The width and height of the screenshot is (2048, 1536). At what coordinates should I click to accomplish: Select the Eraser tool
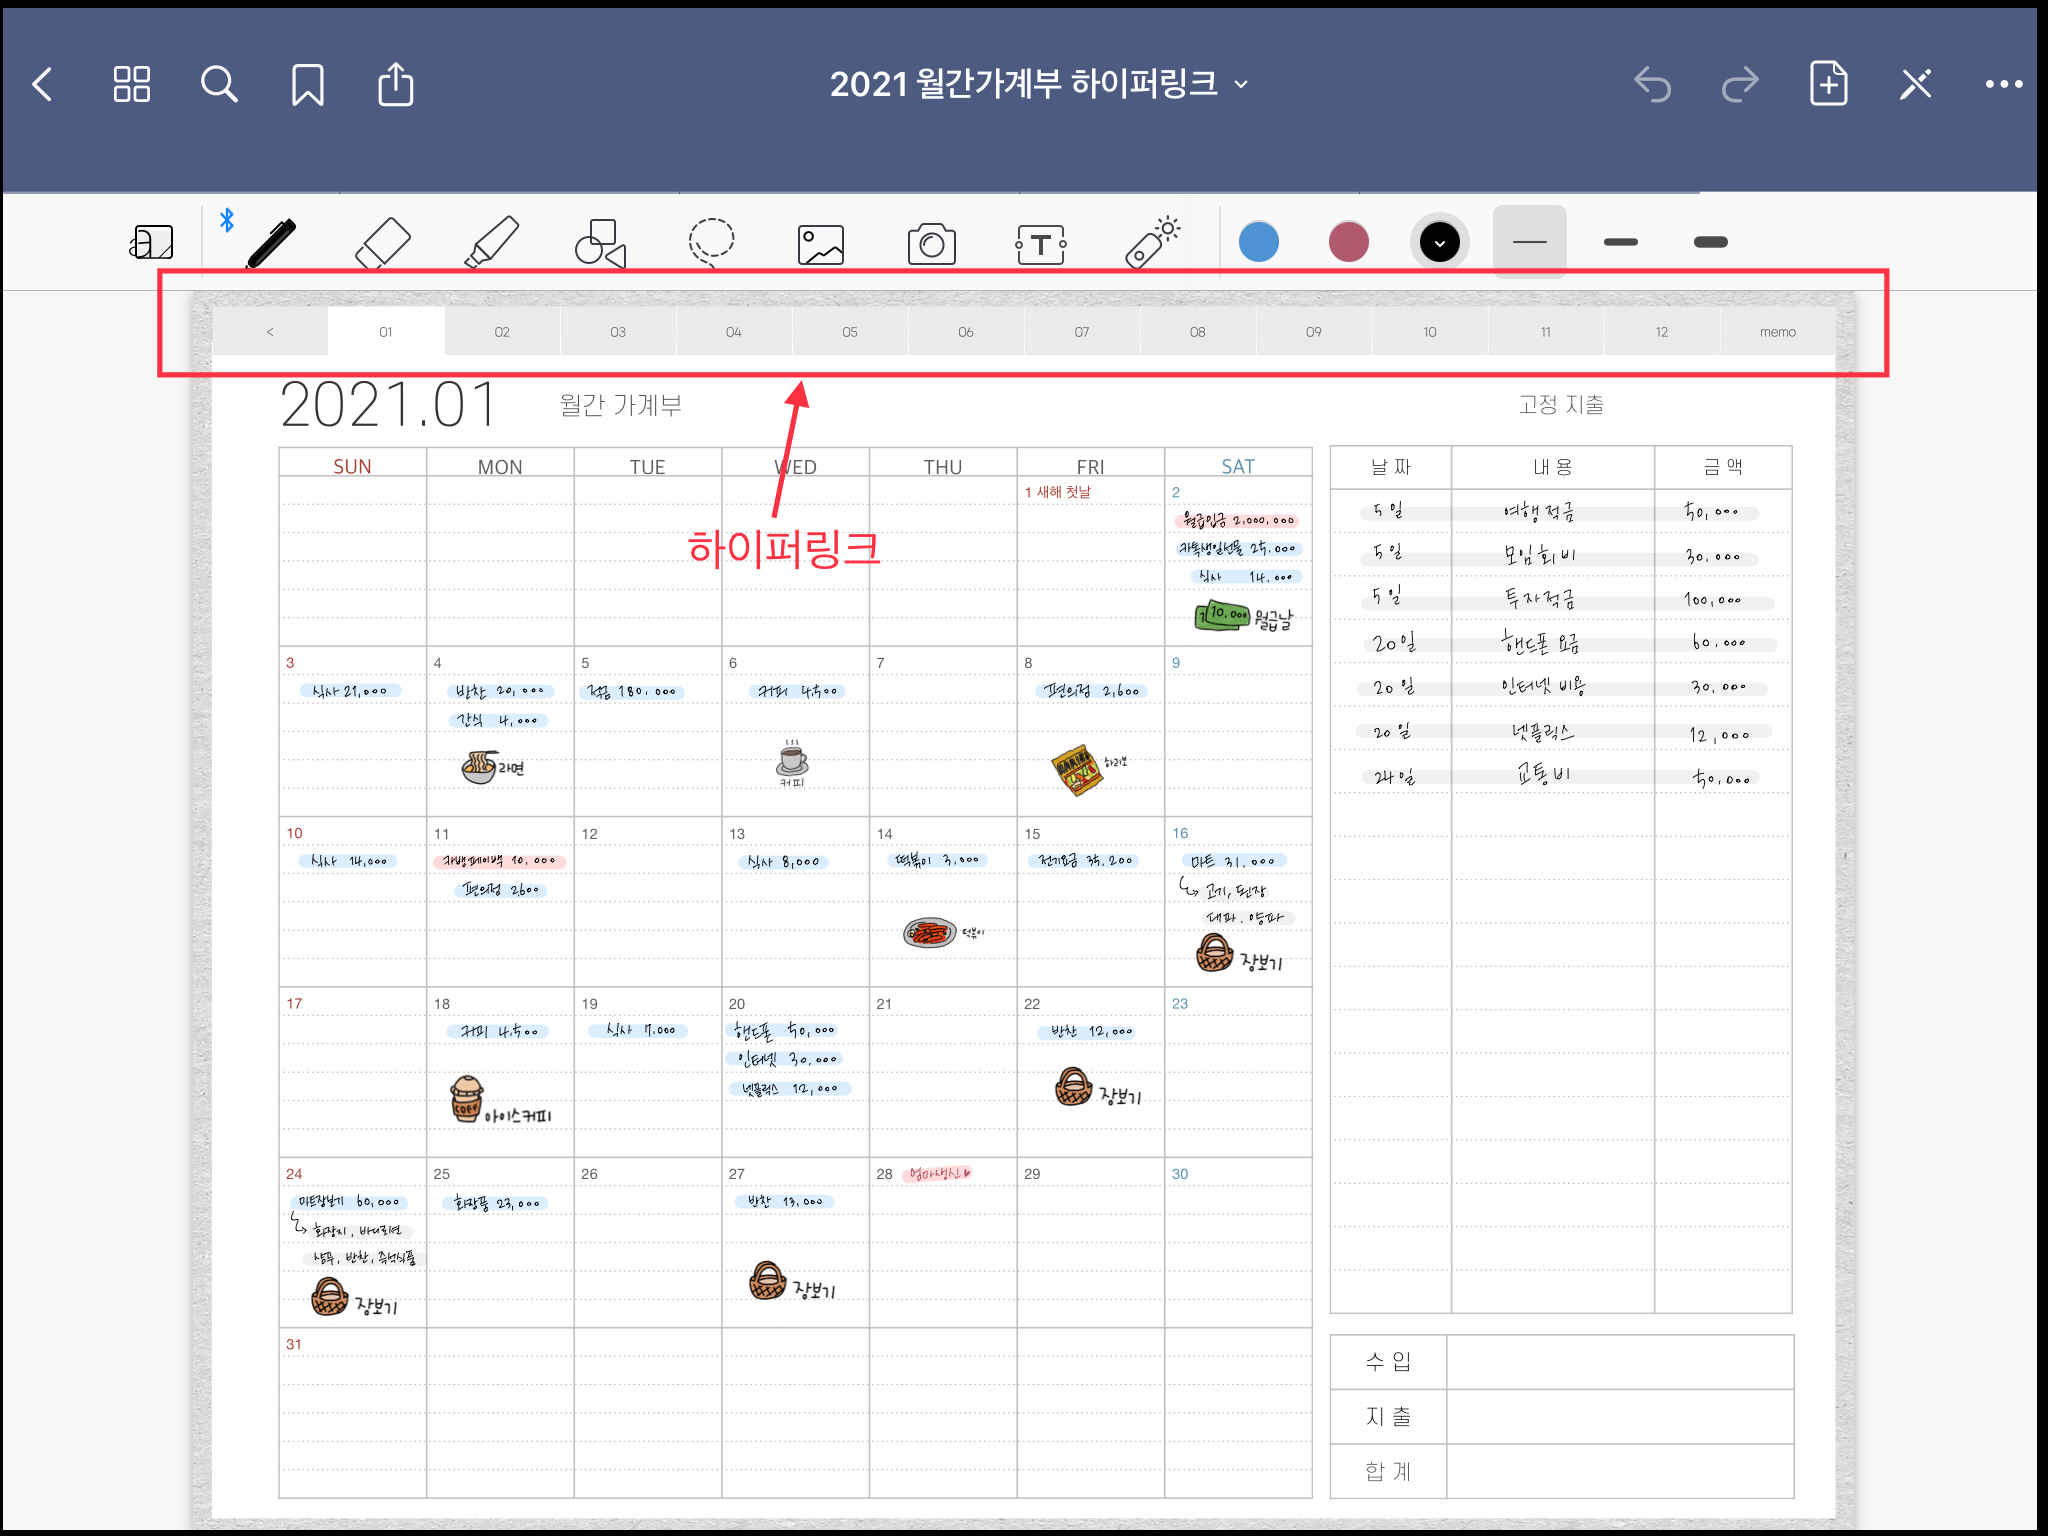pyautogui.click(x=383, y=242)
